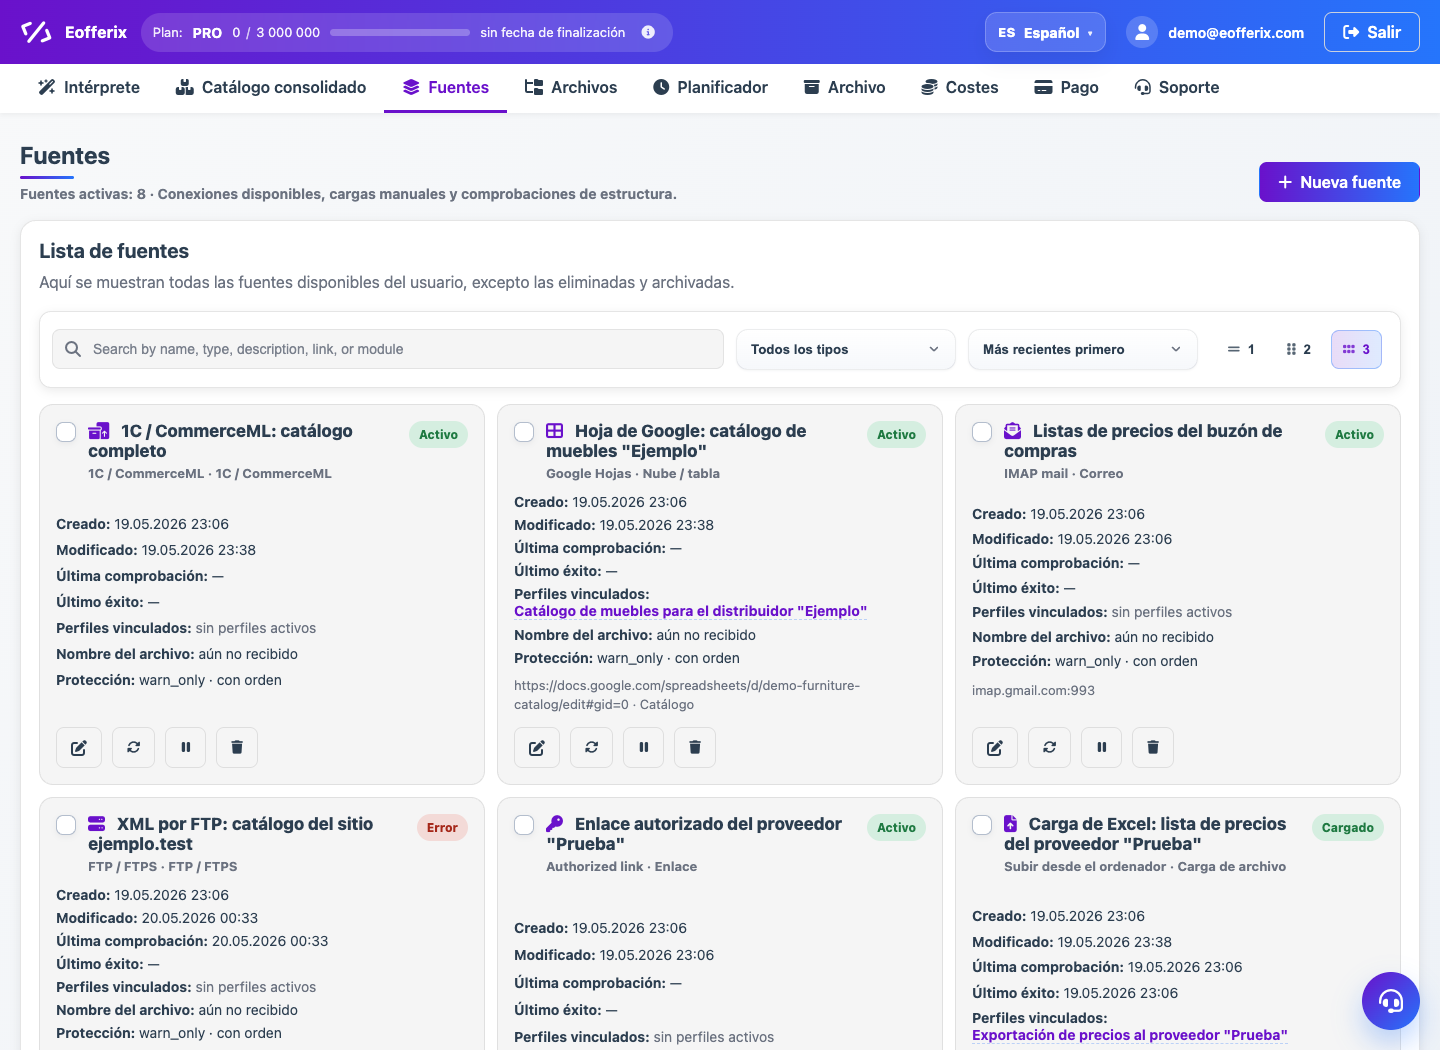This screenshot has width=1440, height=1050.
Task: Click the key icon on Enlace autorizado card
Action: 554,824
